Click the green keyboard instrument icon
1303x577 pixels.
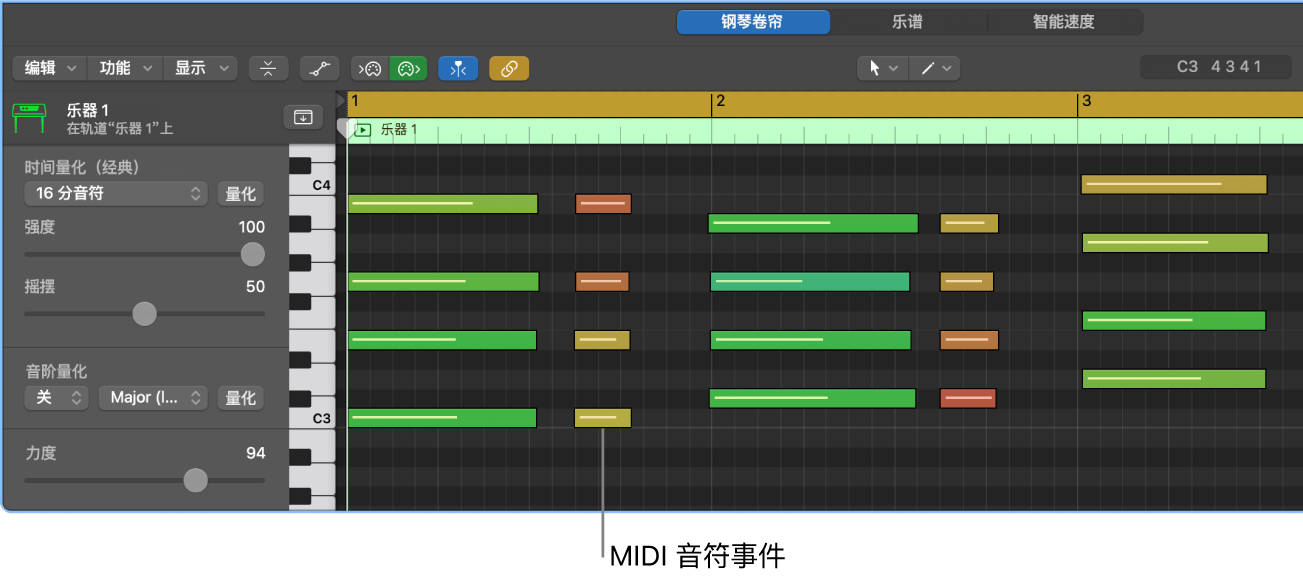pyautogui.click(x=29, y=117)
